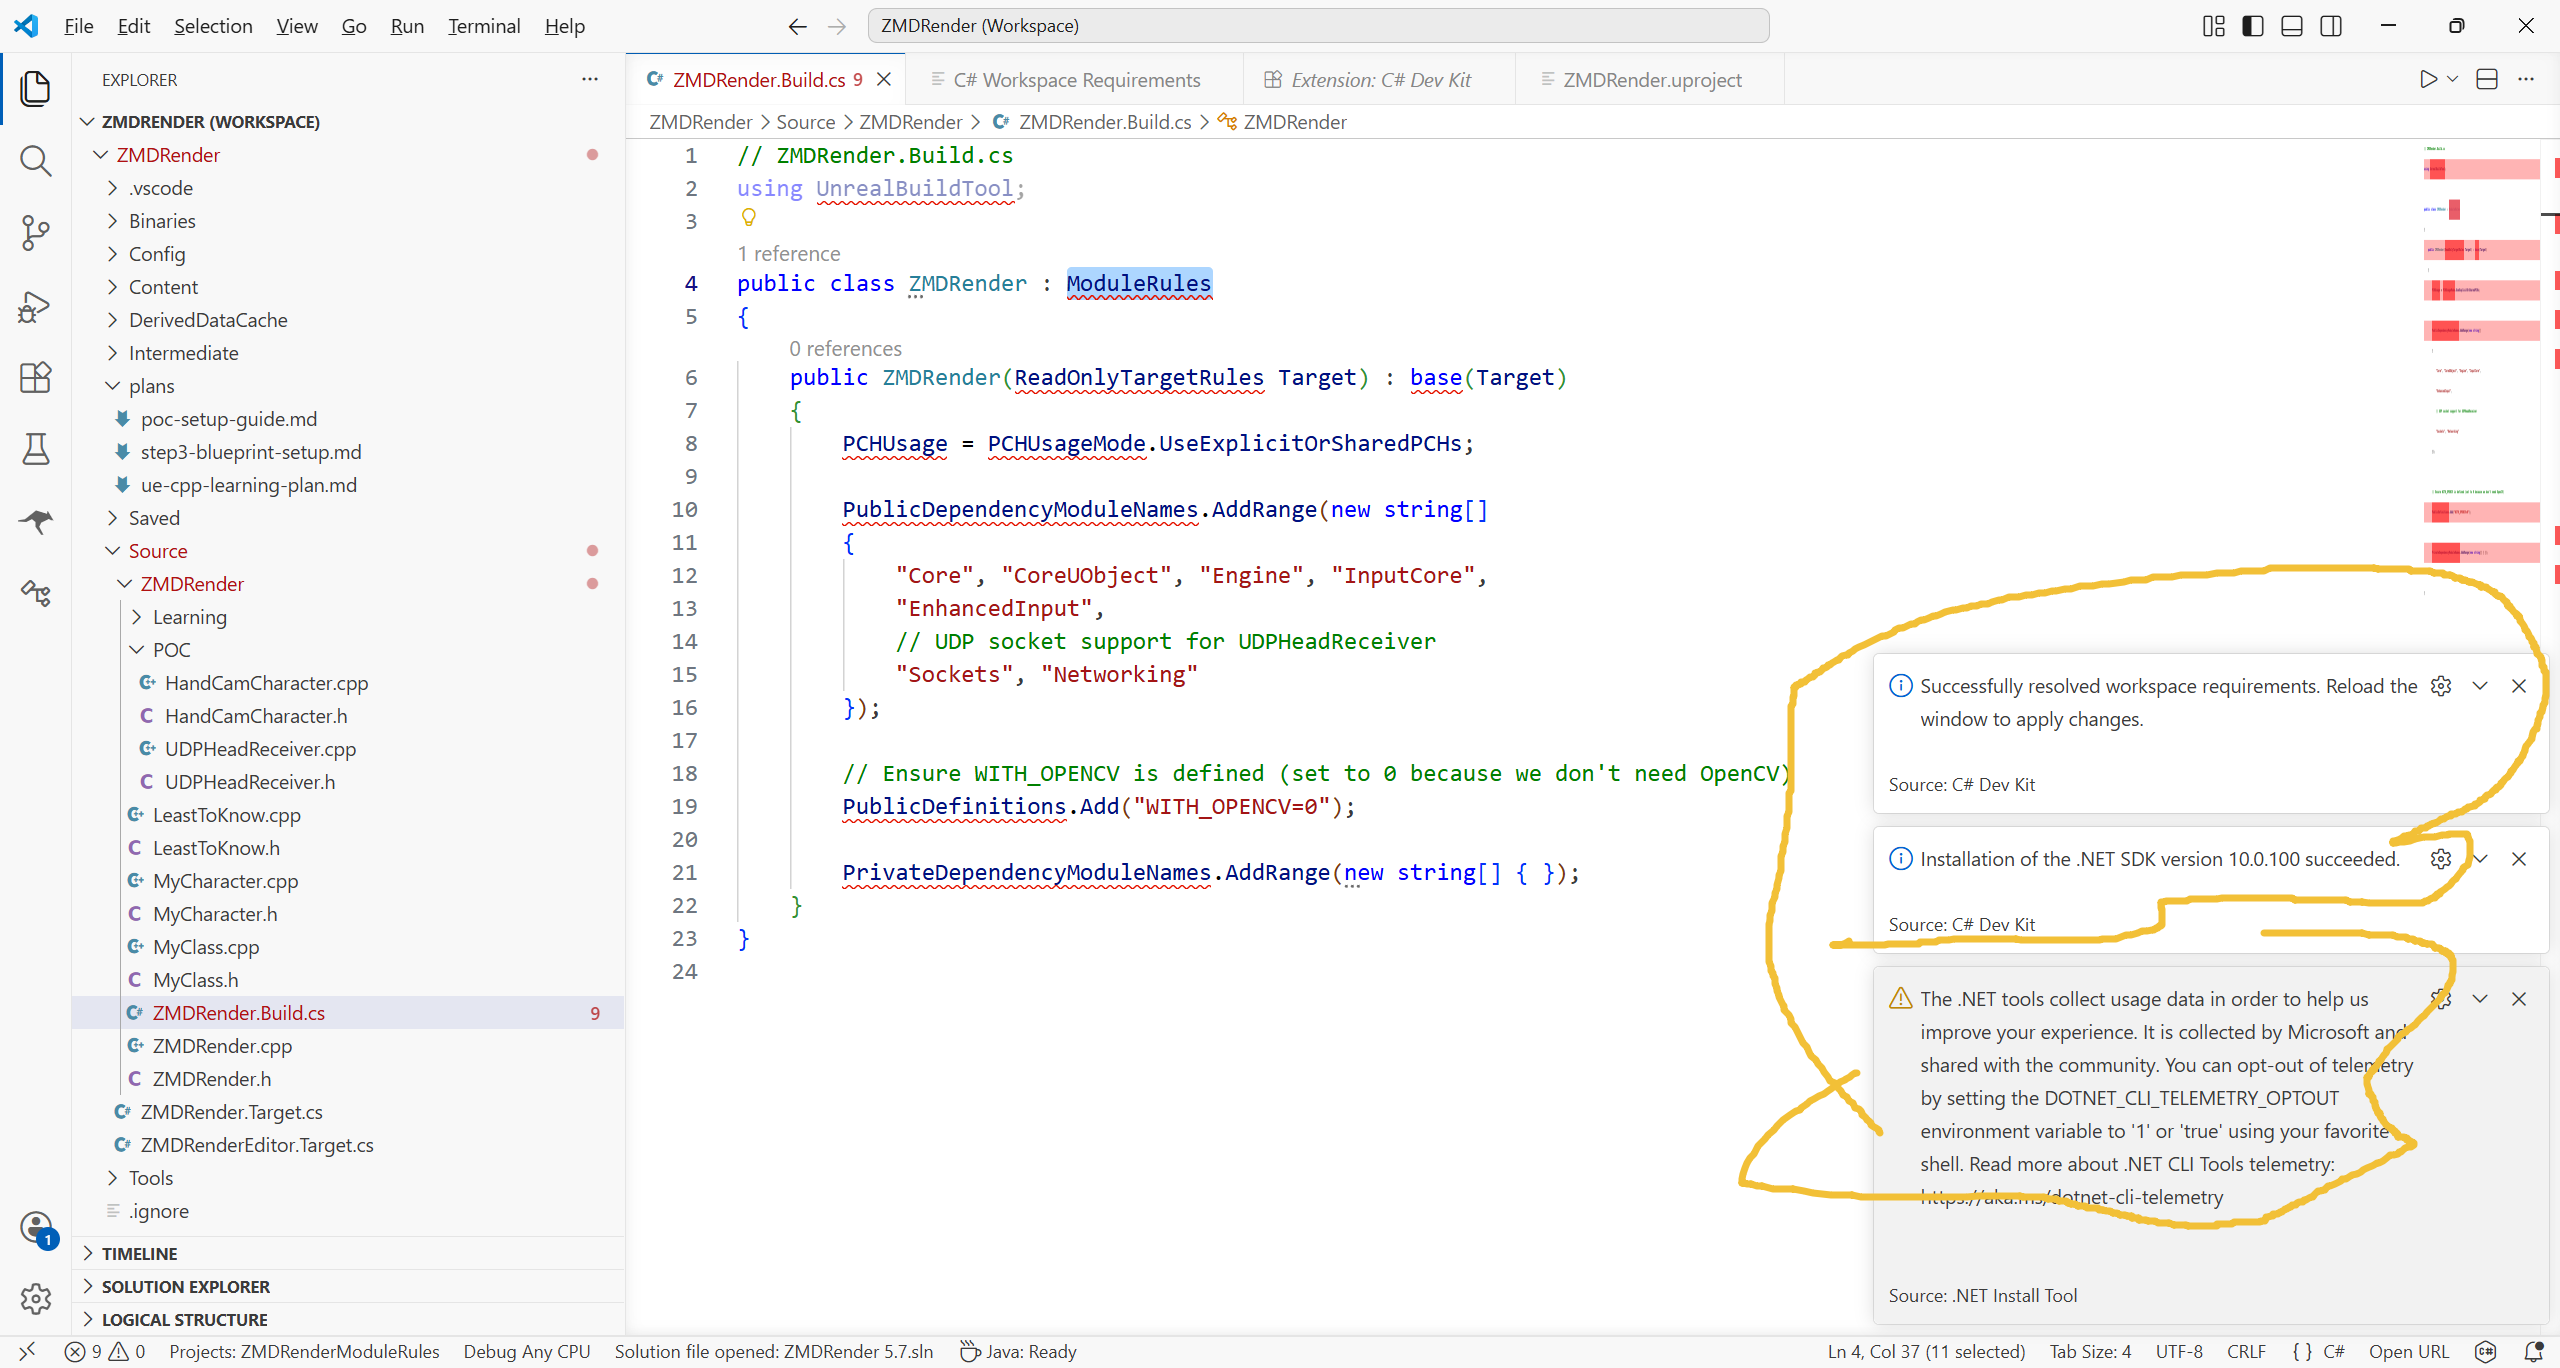
Task: Open the notifications bell in the status bar
Action: coord(2533,1351)
